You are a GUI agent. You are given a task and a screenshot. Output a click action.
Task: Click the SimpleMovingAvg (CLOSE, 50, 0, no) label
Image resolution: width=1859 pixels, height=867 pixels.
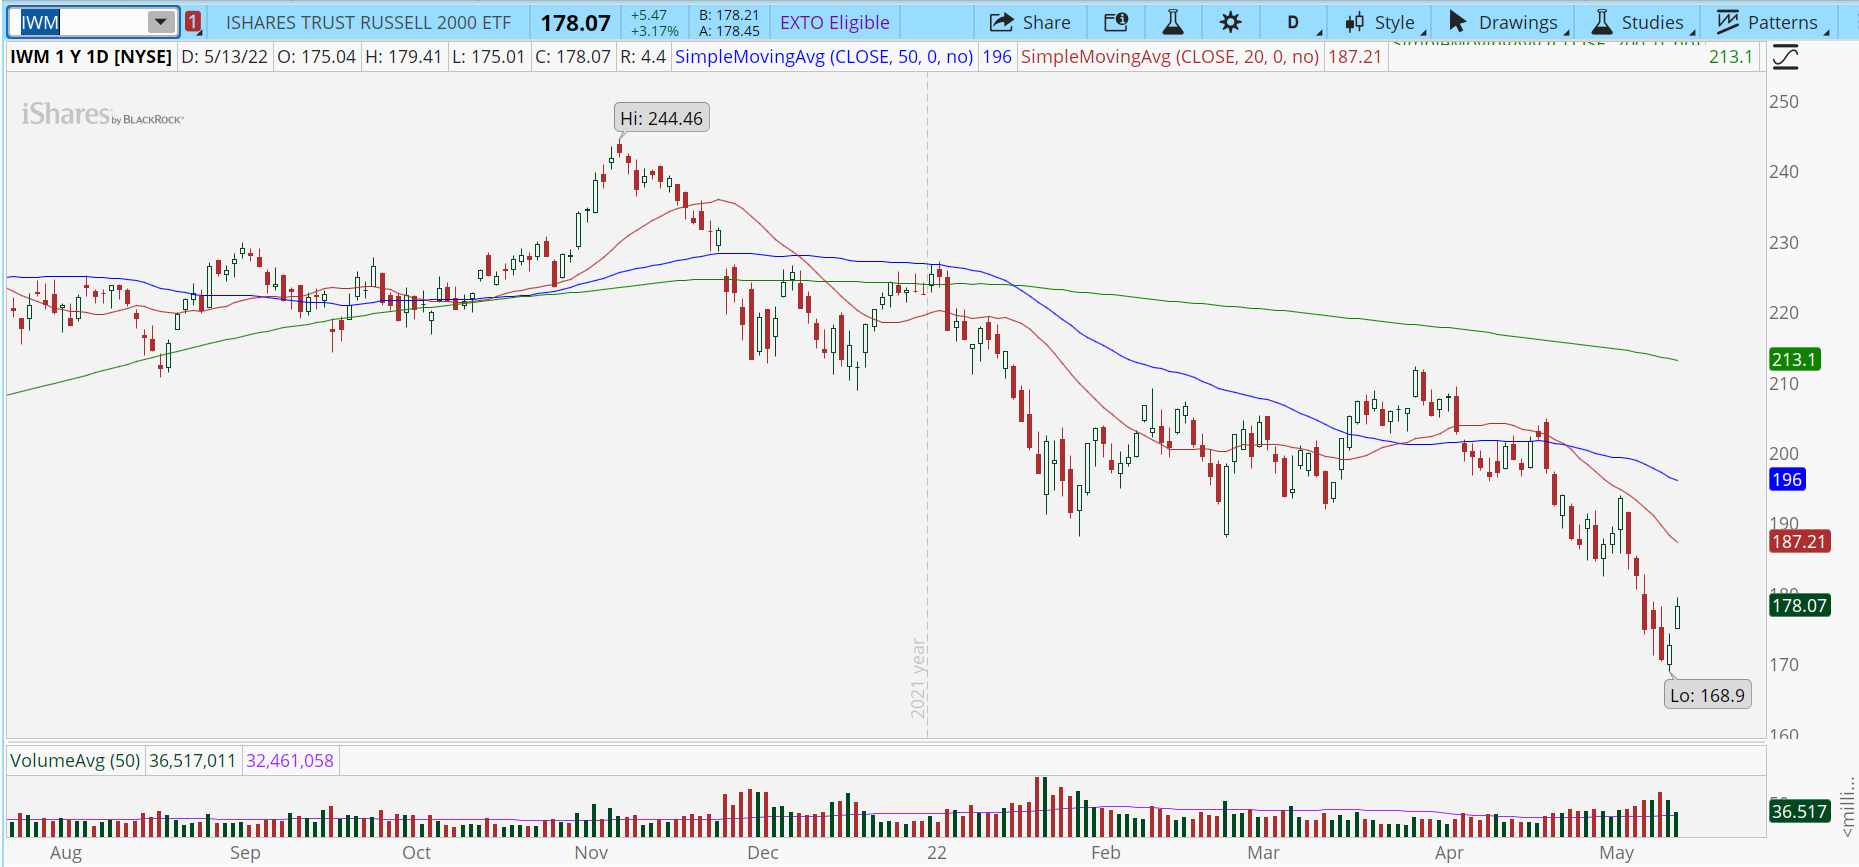point(824,57)
